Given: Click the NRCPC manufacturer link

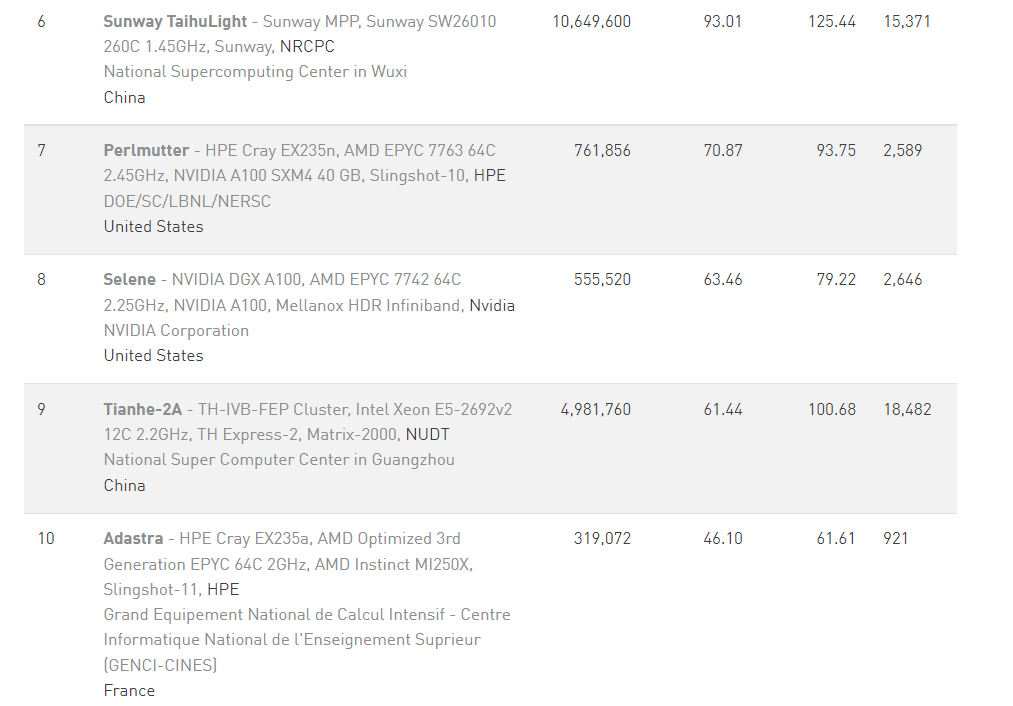Looking at the screenshot, I should (x=307, y=47).
